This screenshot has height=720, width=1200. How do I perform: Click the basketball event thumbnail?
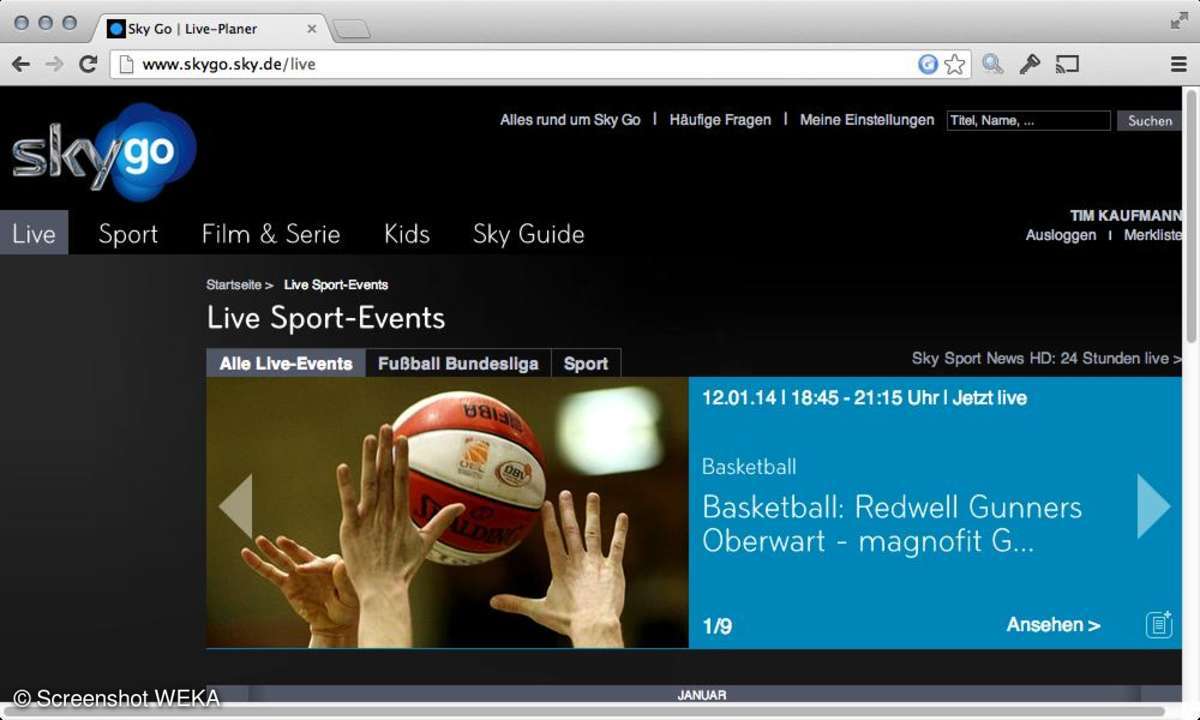click(447, 512)
